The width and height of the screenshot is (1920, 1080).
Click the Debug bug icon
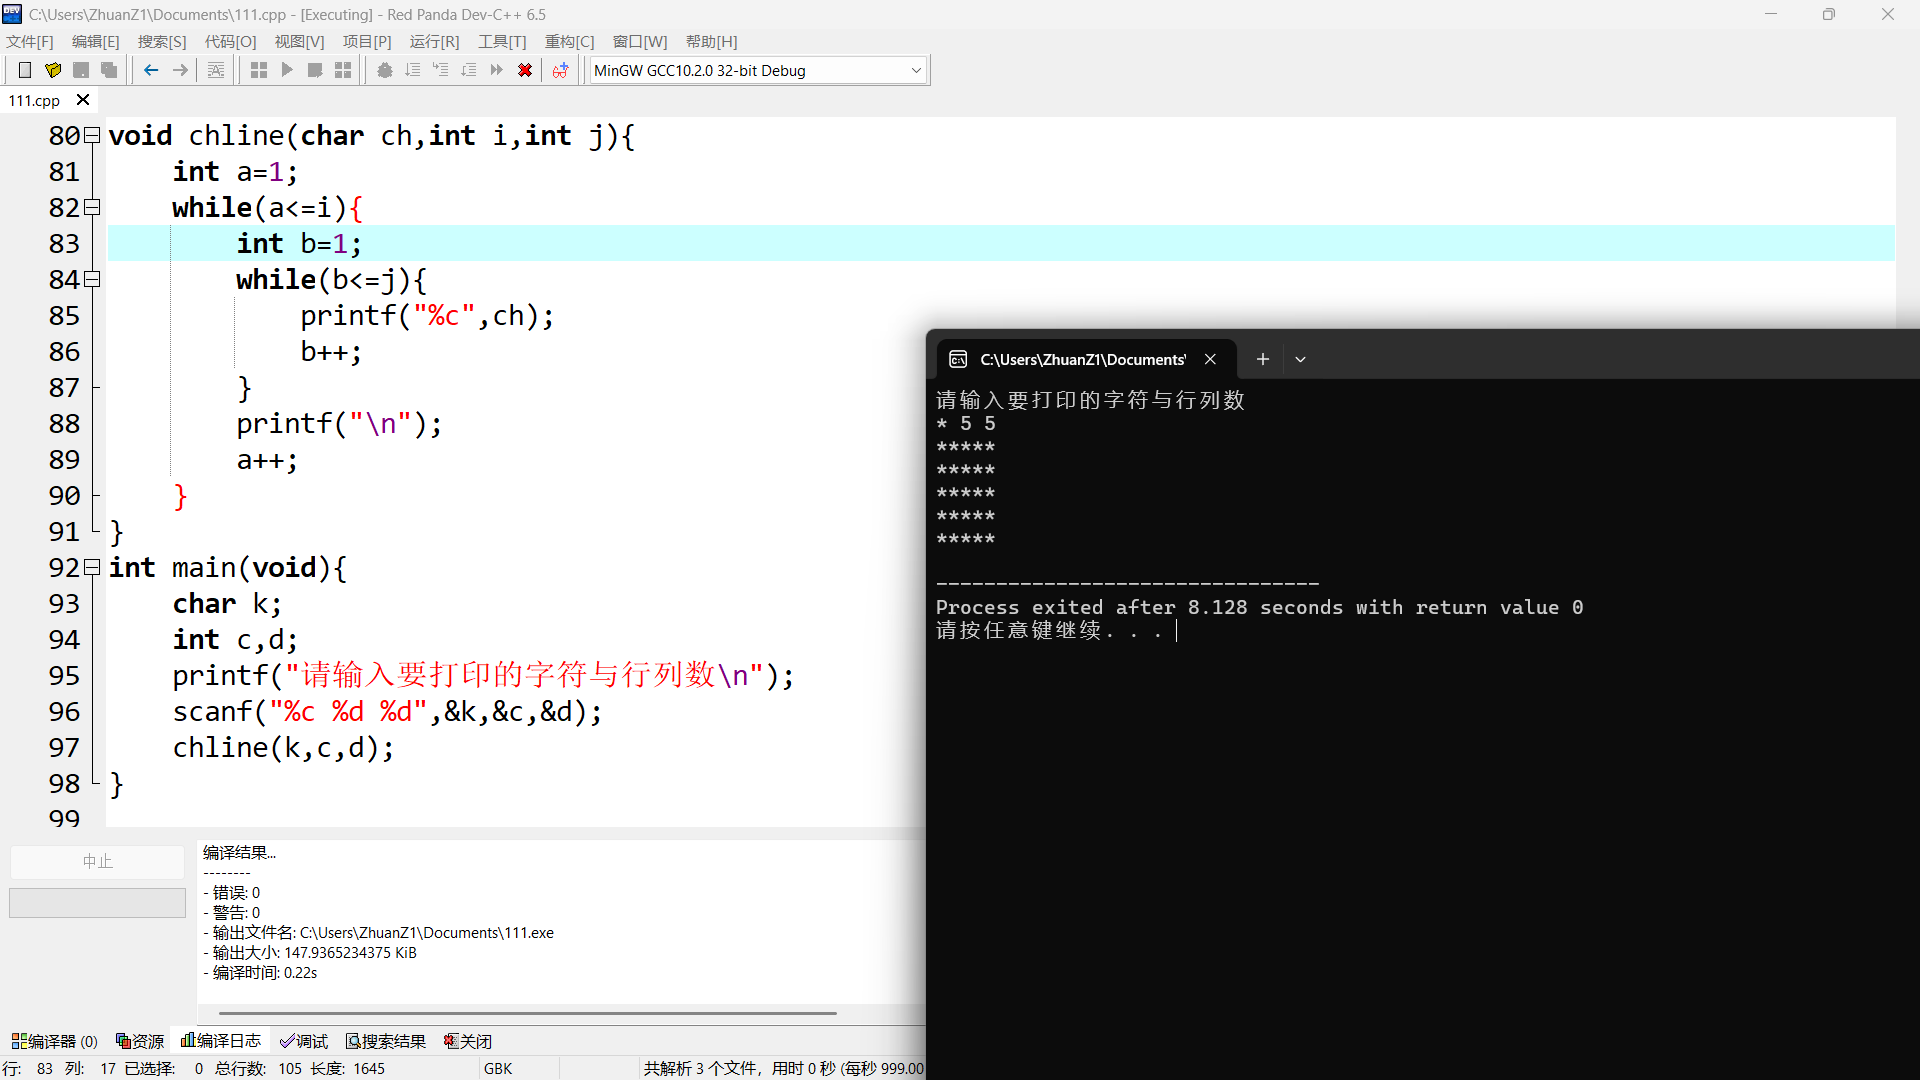point(385,70)
